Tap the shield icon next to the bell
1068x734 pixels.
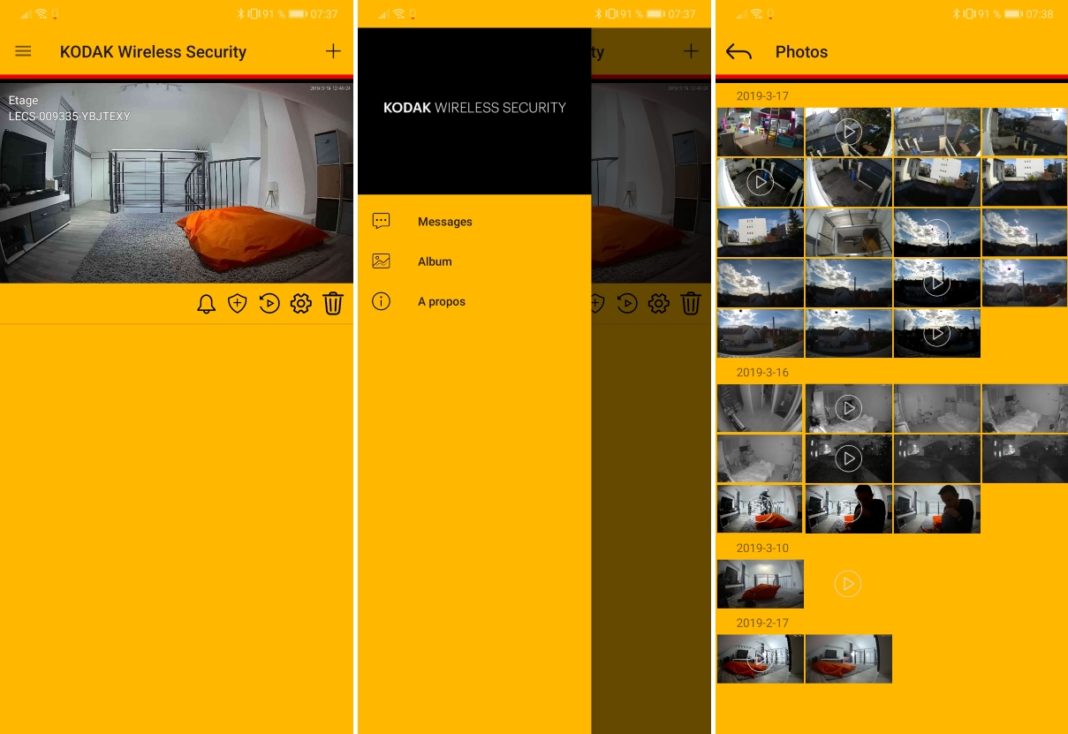[x=237, y=304]
